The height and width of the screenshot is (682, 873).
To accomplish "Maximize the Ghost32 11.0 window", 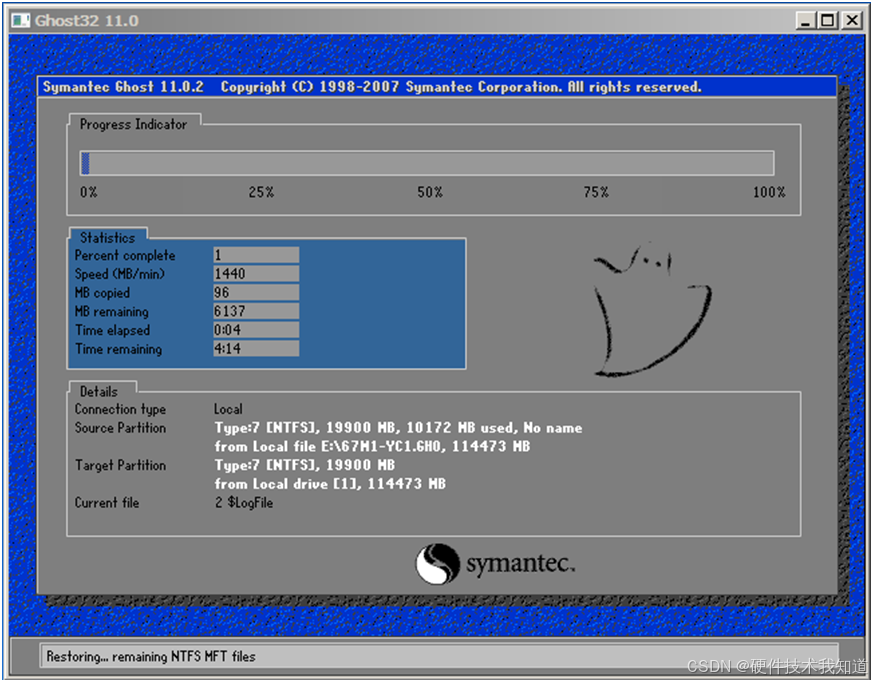I will 828,21.
